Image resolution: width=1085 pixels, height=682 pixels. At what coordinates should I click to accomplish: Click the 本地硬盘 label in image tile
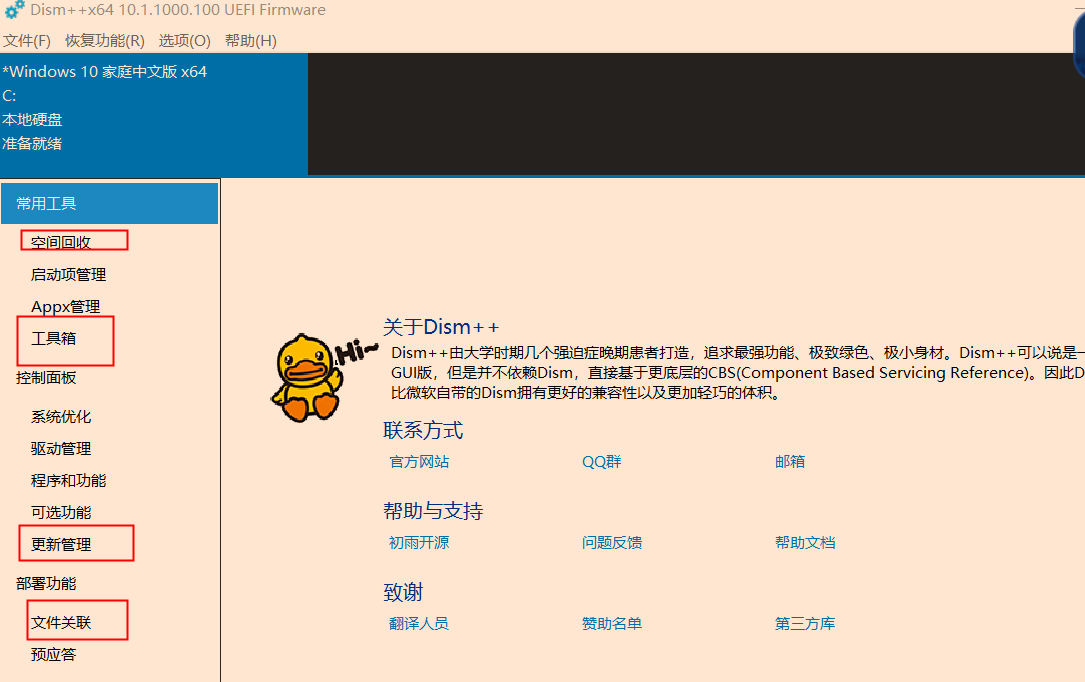click(32, 120)
